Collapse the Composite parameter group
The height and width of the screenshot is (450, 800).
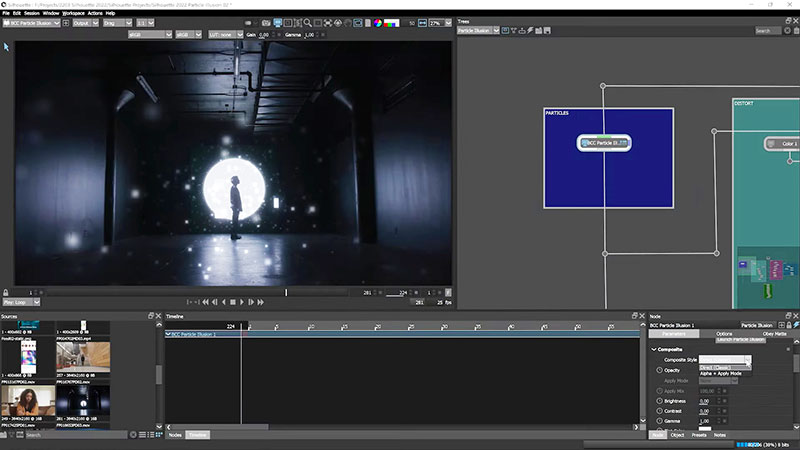pyautogui.click(x=654, y=349)
